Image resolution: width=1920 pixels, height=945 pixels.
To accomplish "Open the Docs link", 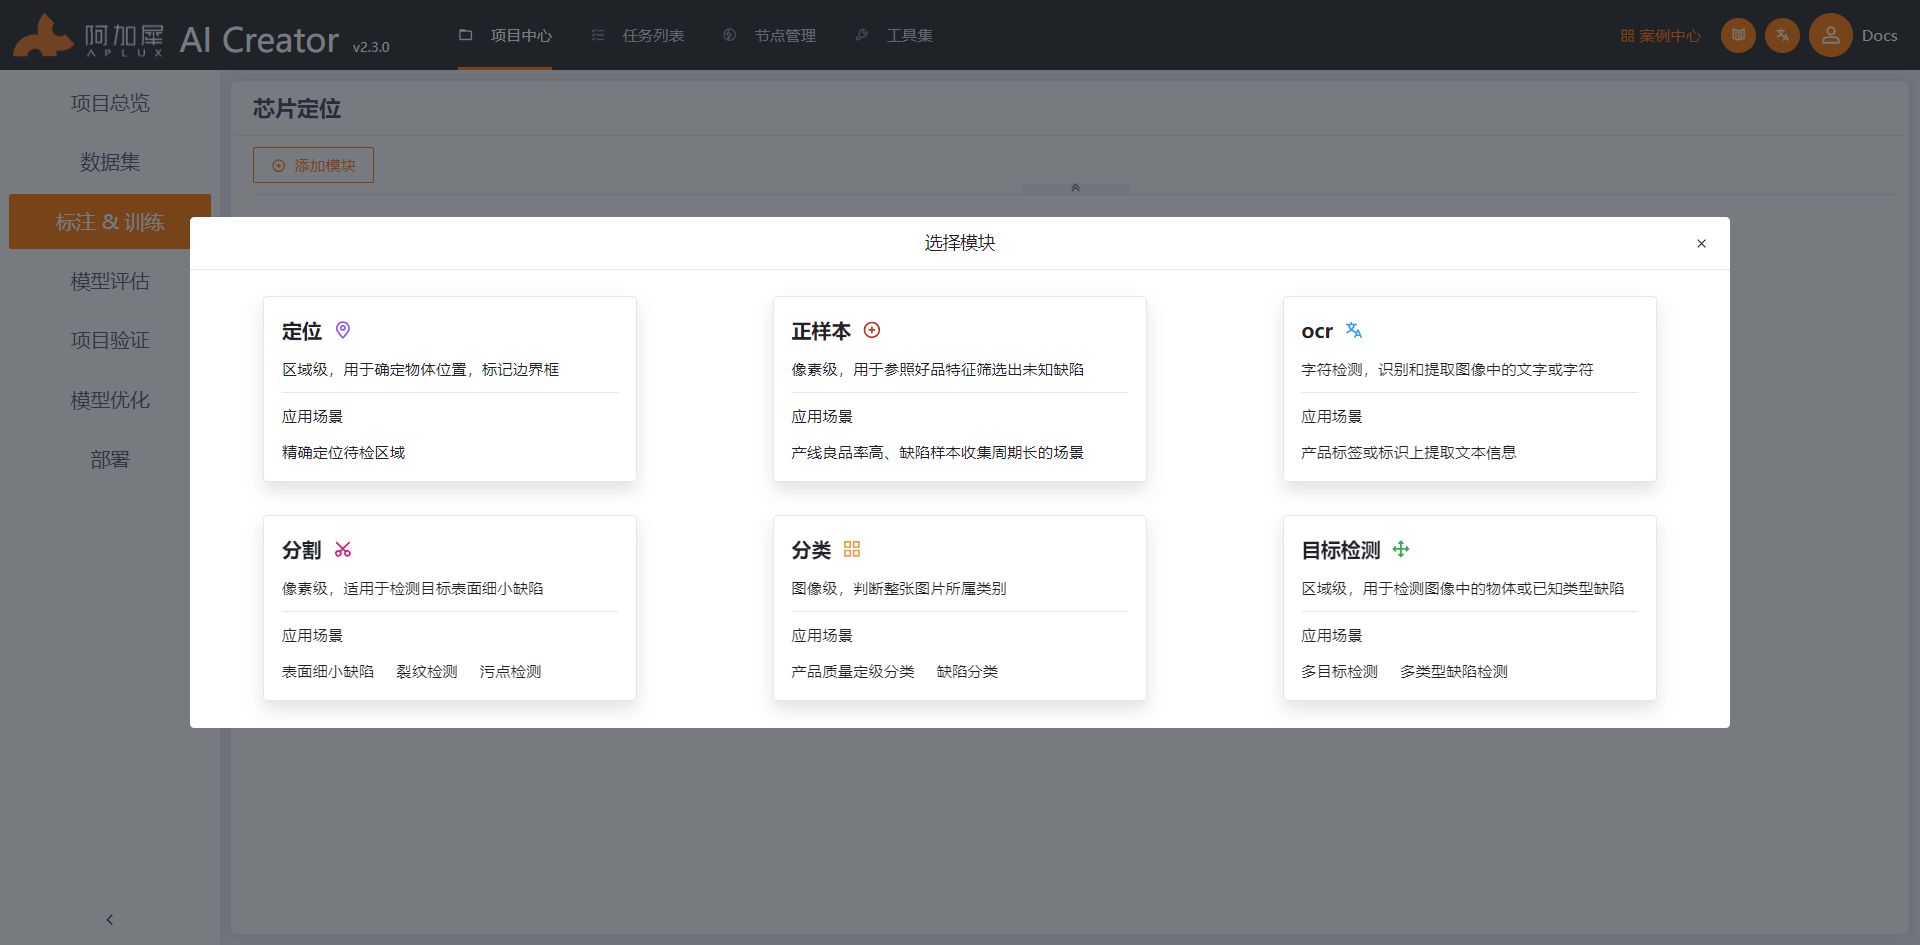I will click(x=1879, y=36).
